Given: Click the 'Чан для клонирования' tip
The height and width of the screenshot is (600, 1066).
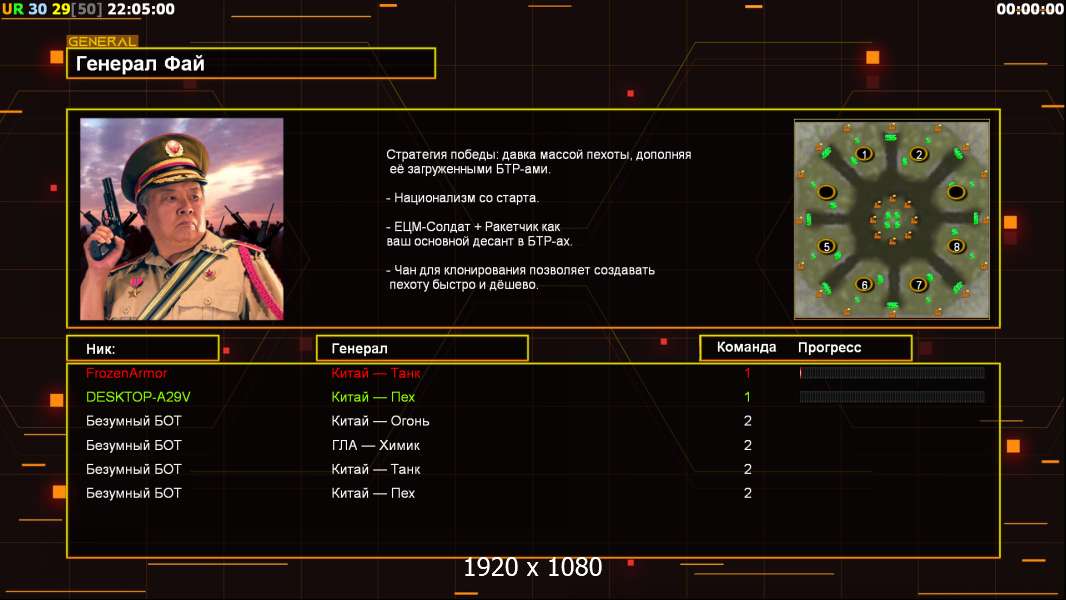Looking at the screenshot, I should (520, 277).
